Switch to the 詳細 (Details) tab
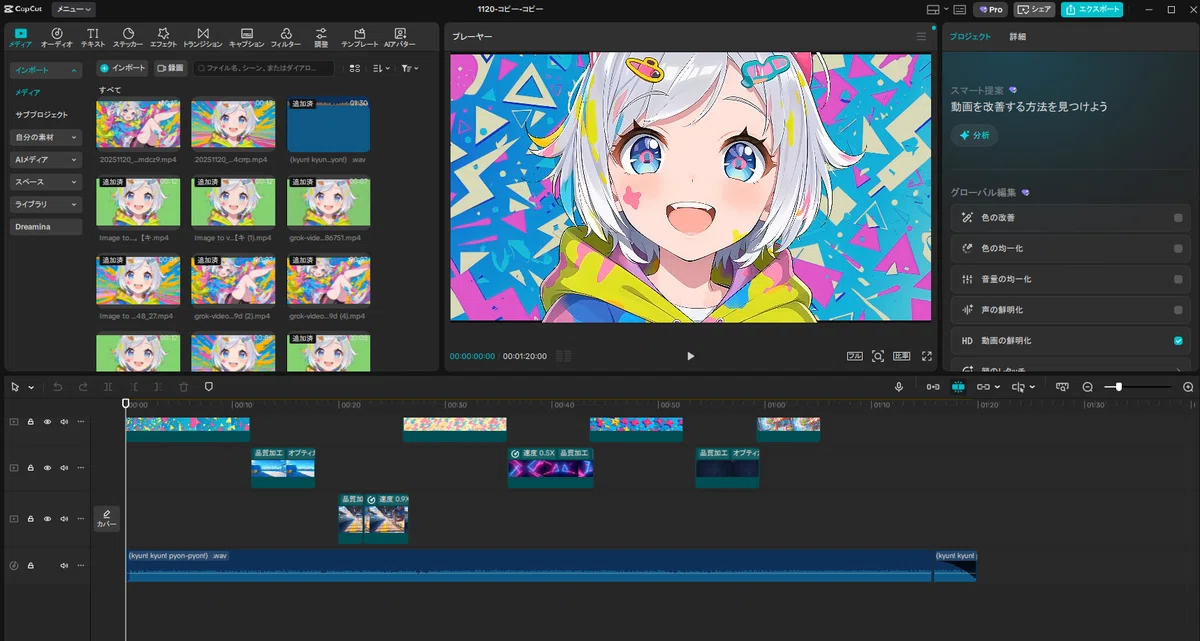Screen dimensions: 1200x641 click(1017, 36)
